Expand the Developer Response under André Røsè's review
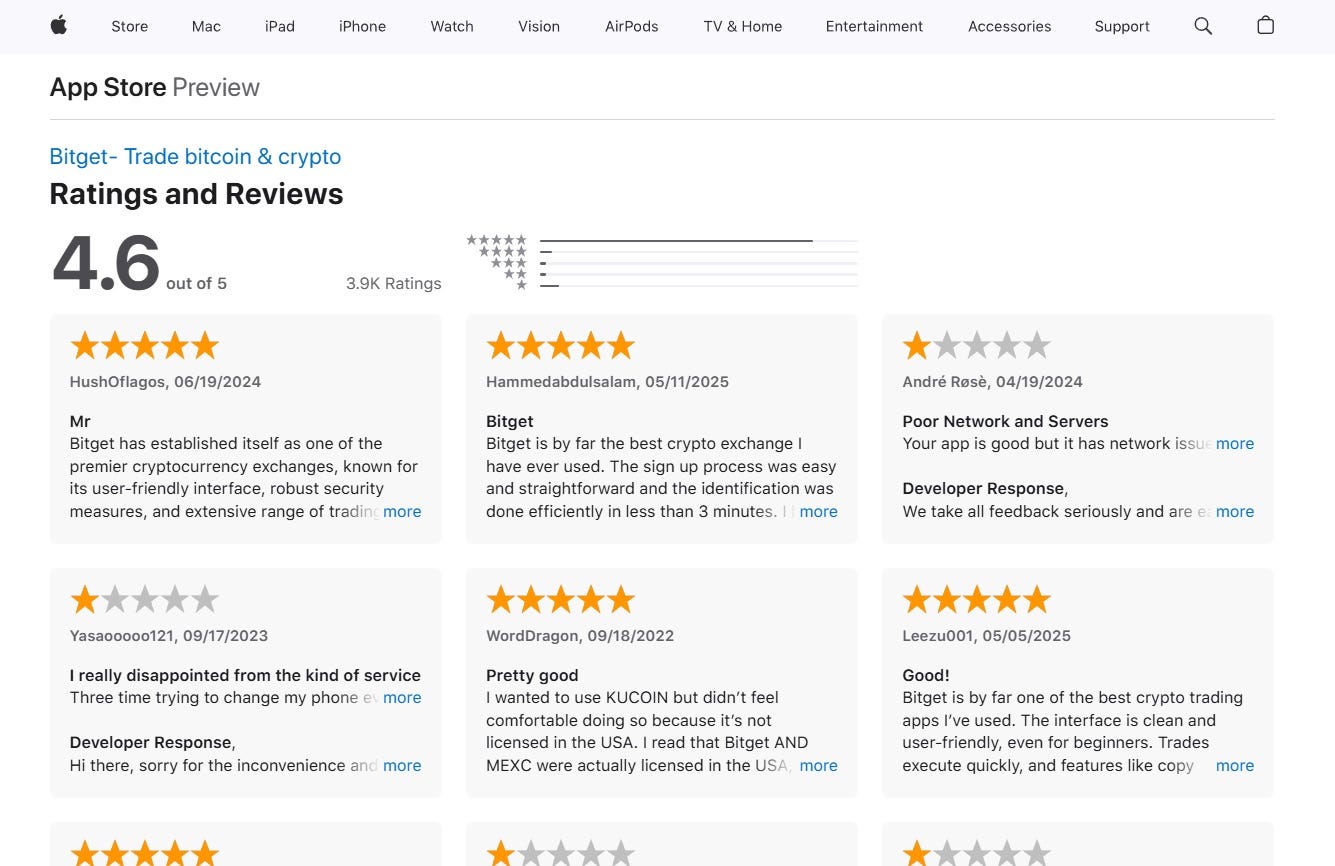 (x=1235, y=511)
